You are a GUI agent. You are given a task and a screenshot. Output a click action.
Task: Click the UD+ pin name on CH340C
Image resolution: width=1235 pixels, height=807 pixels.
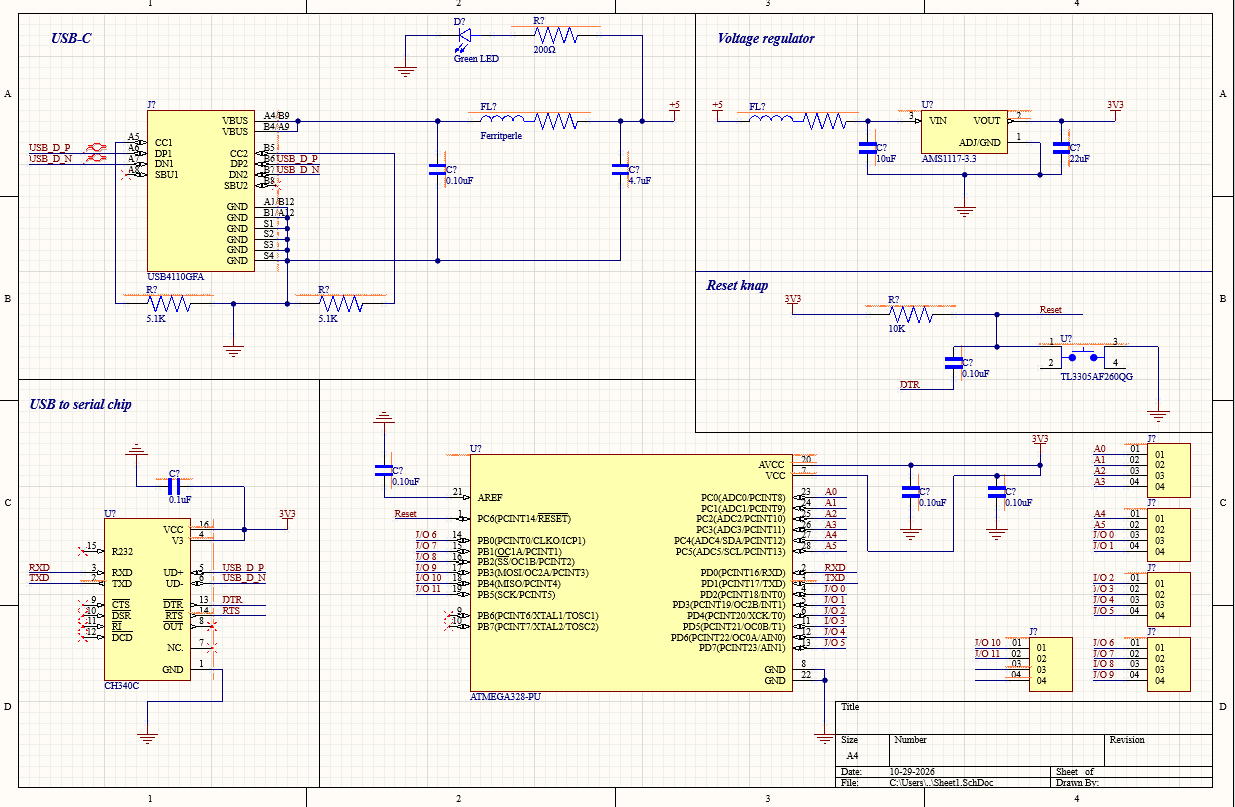click(x=173, y=573)
